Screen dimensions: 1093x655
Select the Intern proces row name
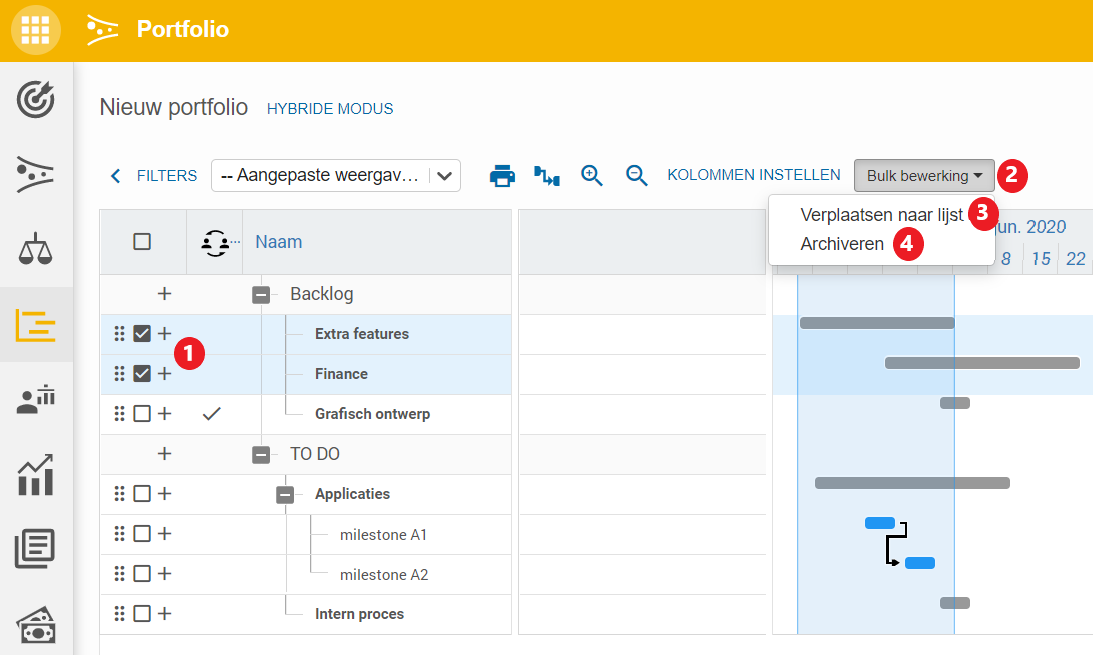[360, 614]
